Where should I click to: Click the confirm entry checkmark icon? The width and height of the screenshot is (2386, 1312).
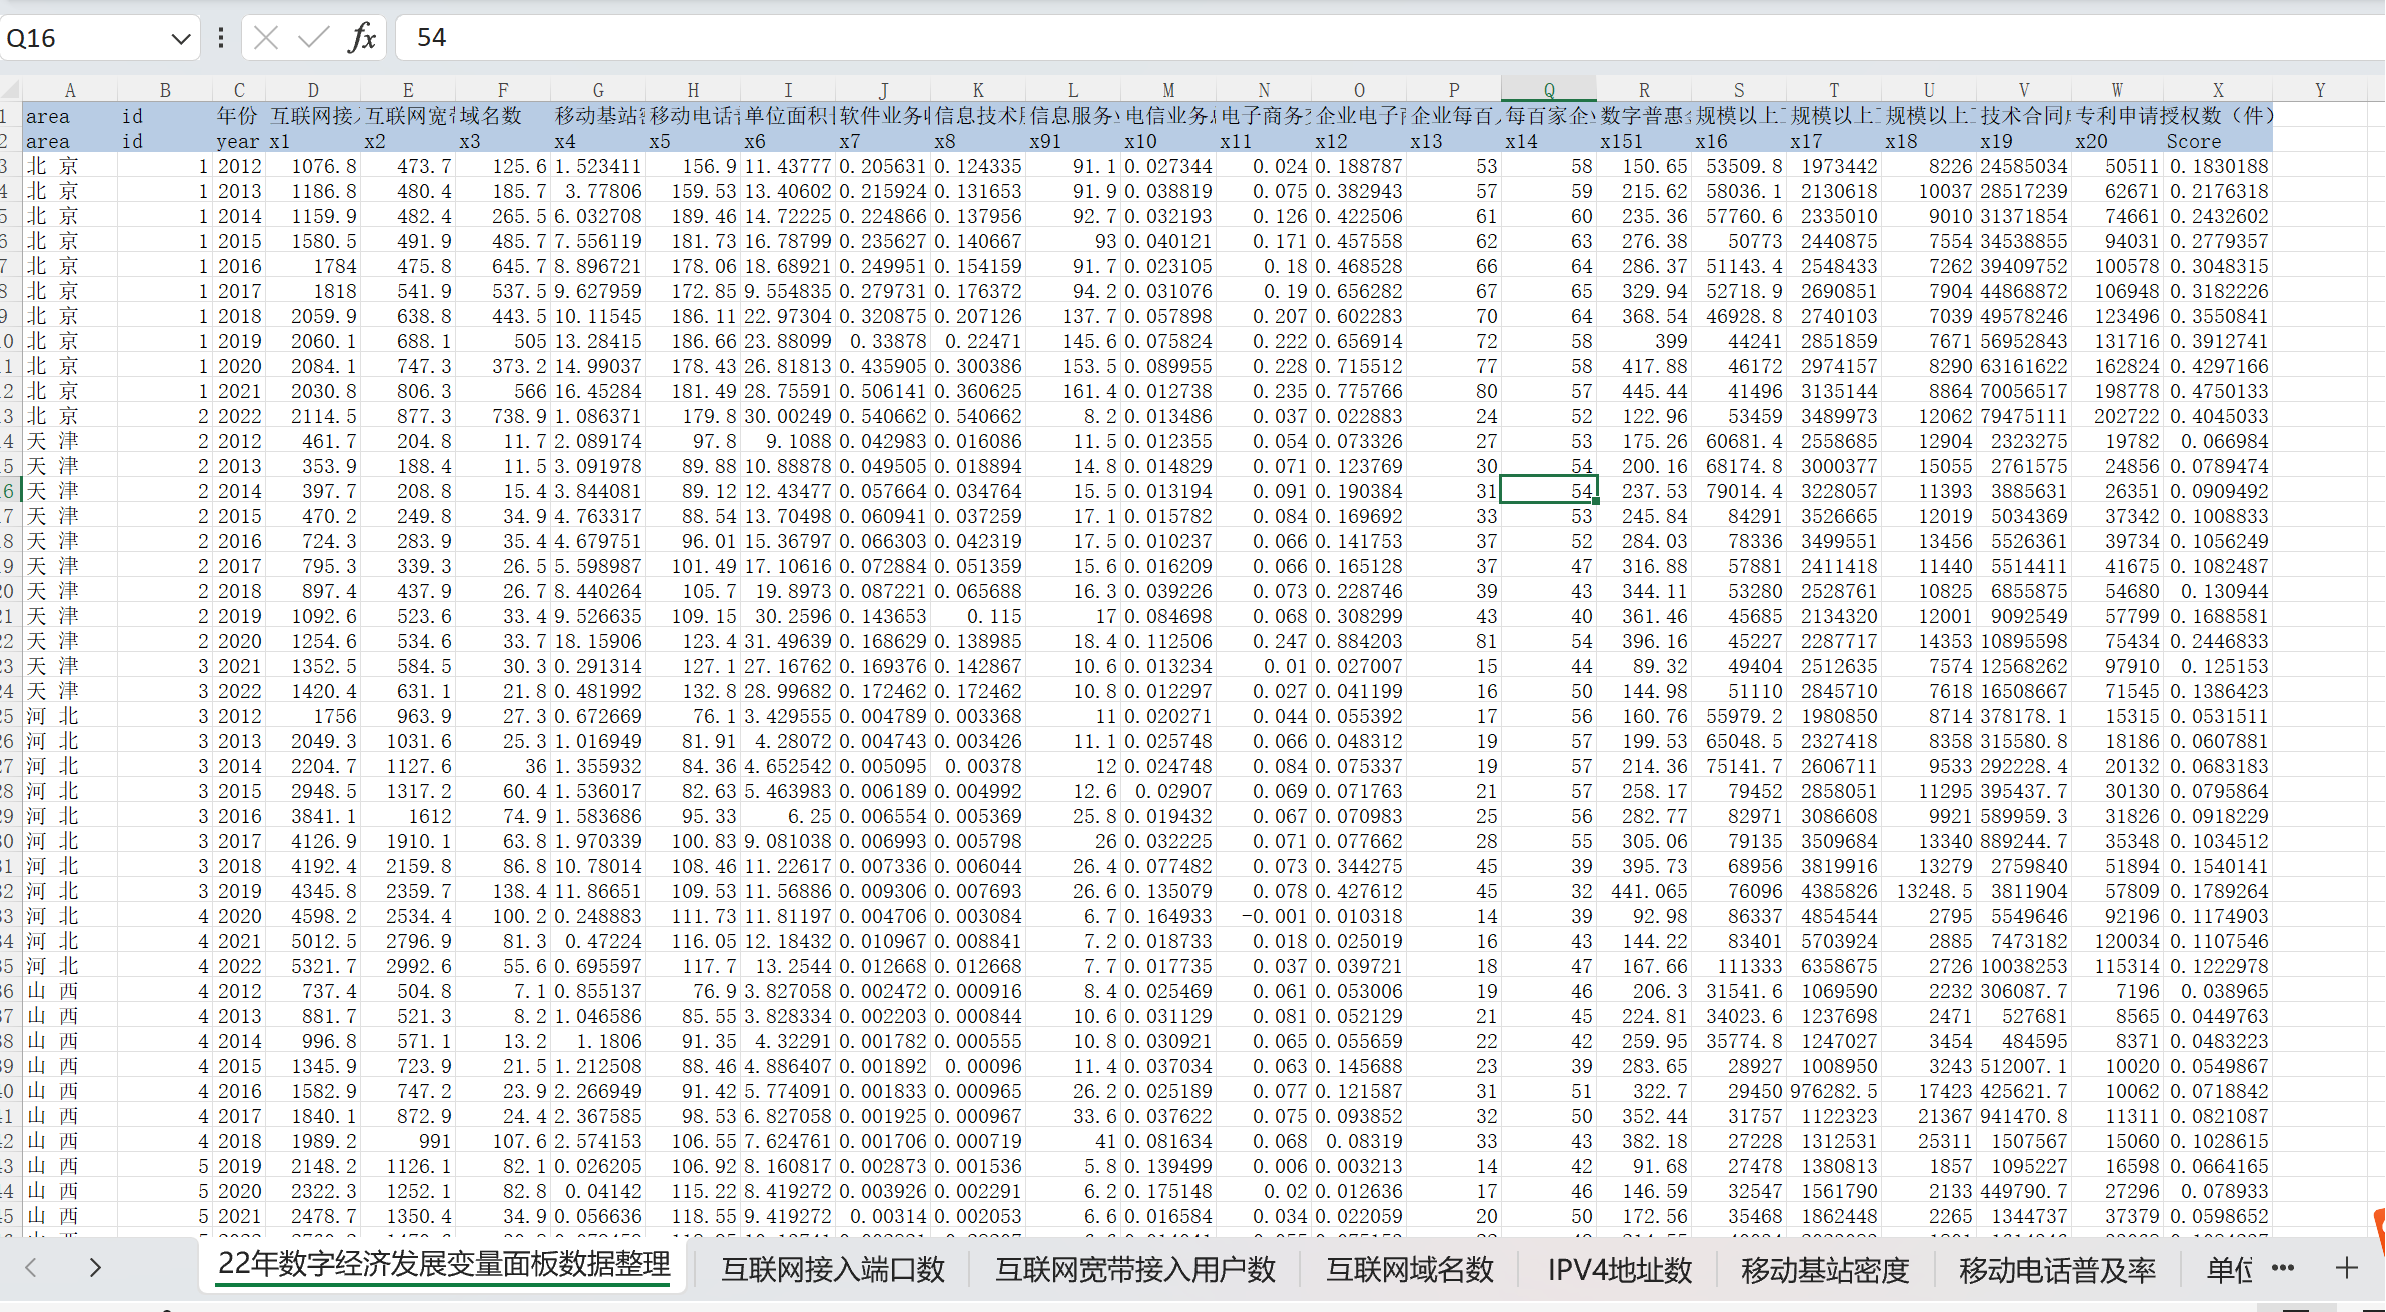point(313,38)
